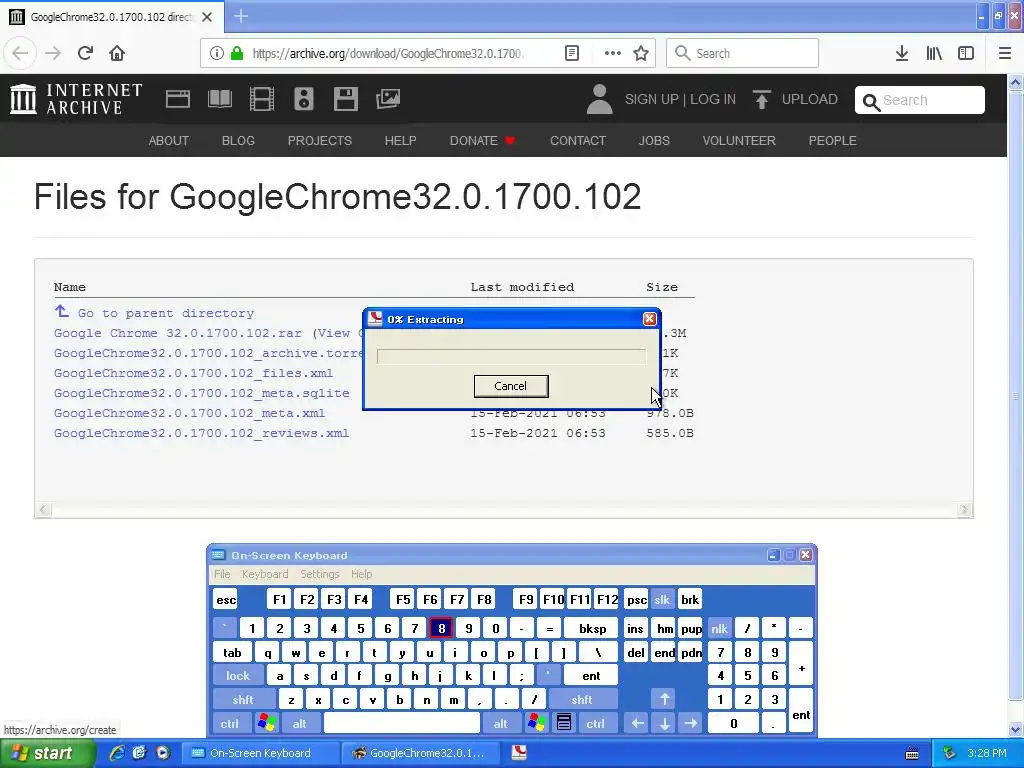Click the user avatar icon
The image size is (1024, 768).
(599, 99)
